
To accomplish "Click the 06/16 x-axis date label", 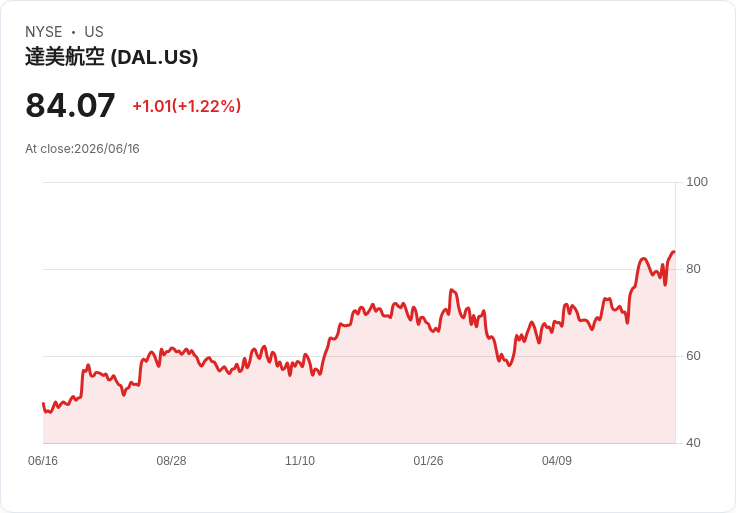I will [x=43, y=461].
